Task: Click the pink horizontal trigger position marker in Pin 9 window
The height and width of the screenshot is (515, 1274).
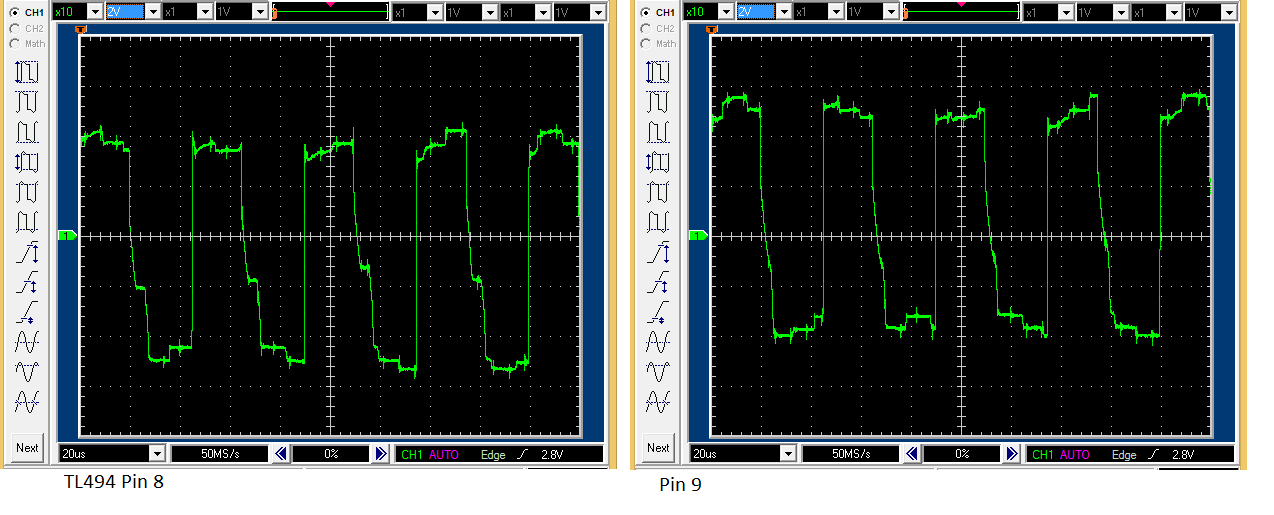Action: click(x=961, y=5)
